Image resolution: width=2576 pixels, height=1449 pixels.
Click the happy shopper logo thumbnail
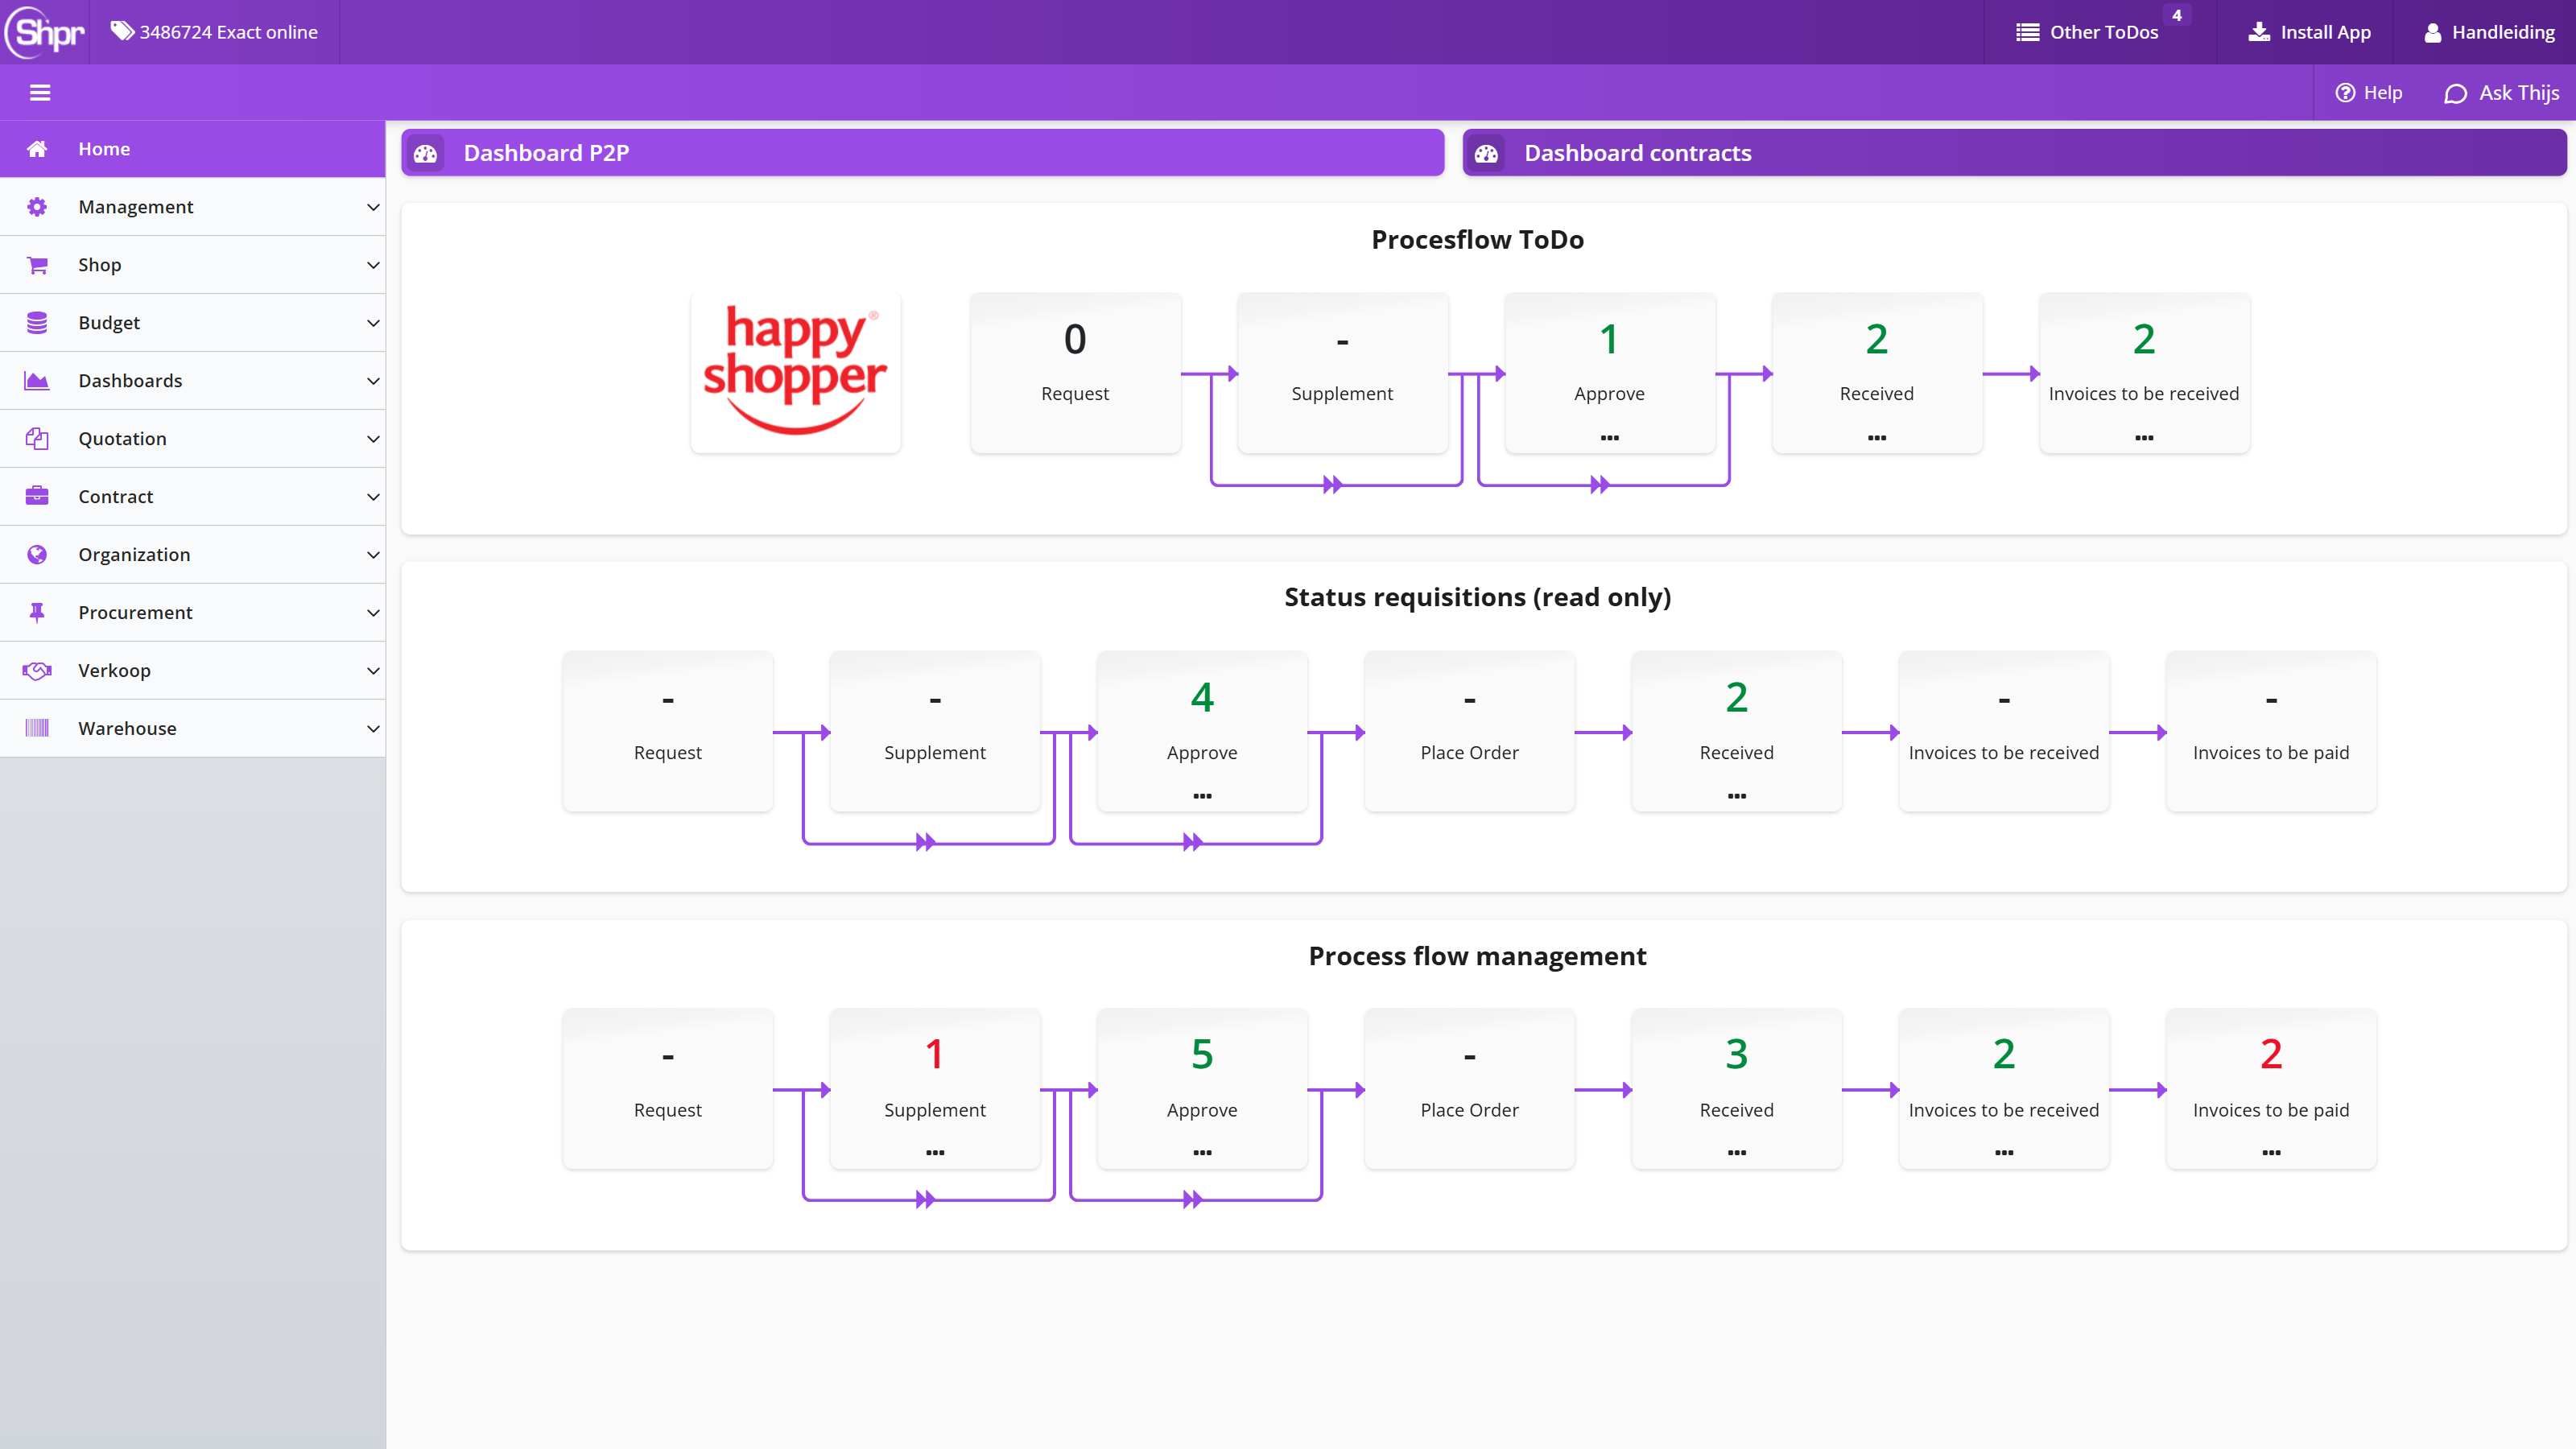tap(795, 373)
